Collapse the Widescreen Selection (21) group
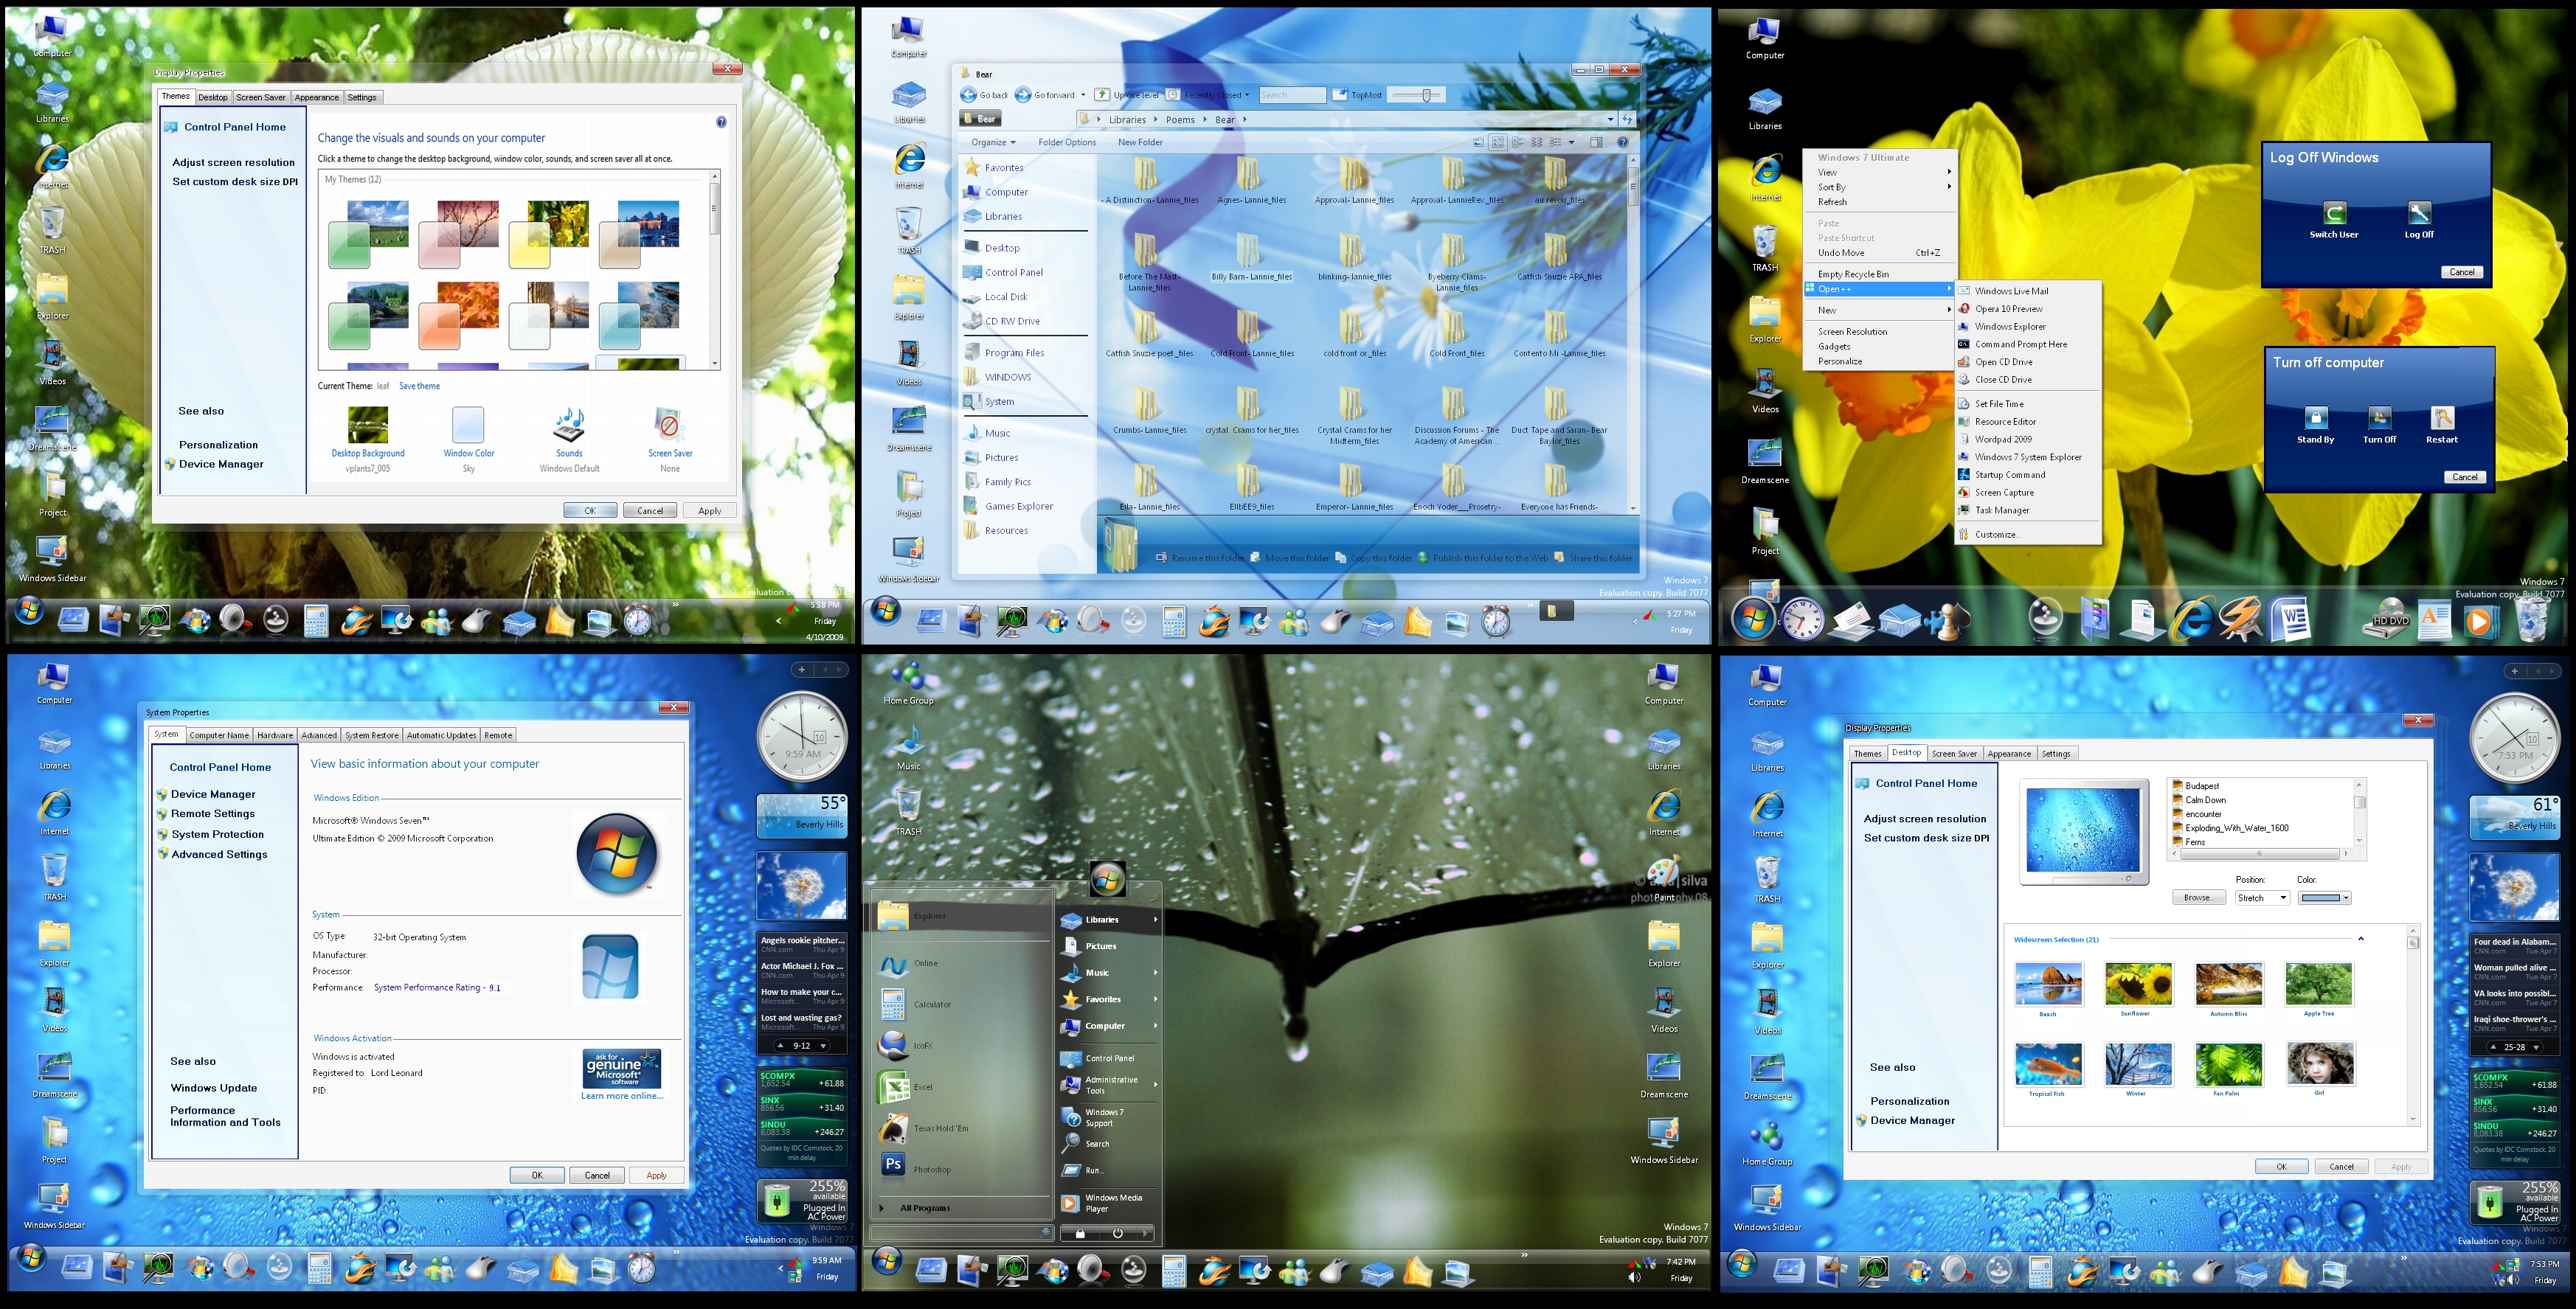This screenshot has height=1309, width=2576. [2361, 939]
